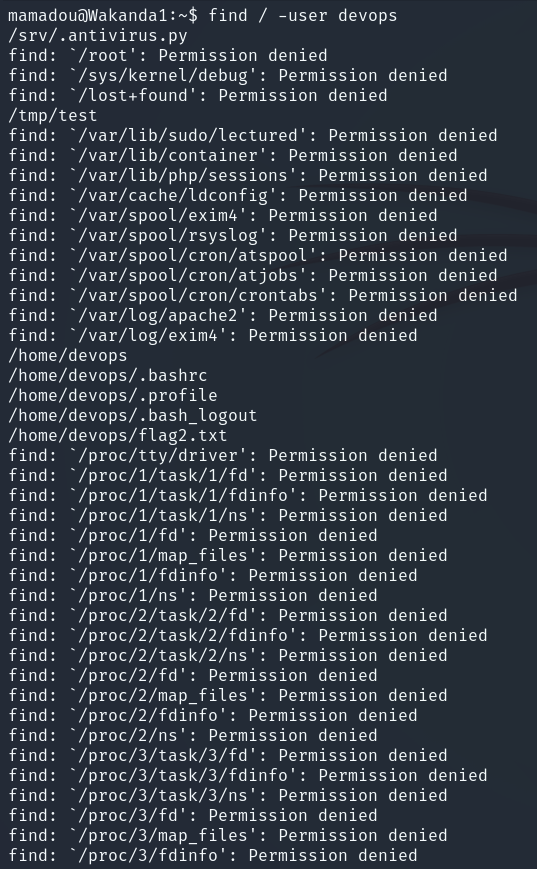This screenshot has width=537, height=869.
Task: Click the /tmp/test path line
Action: (53, 115)
